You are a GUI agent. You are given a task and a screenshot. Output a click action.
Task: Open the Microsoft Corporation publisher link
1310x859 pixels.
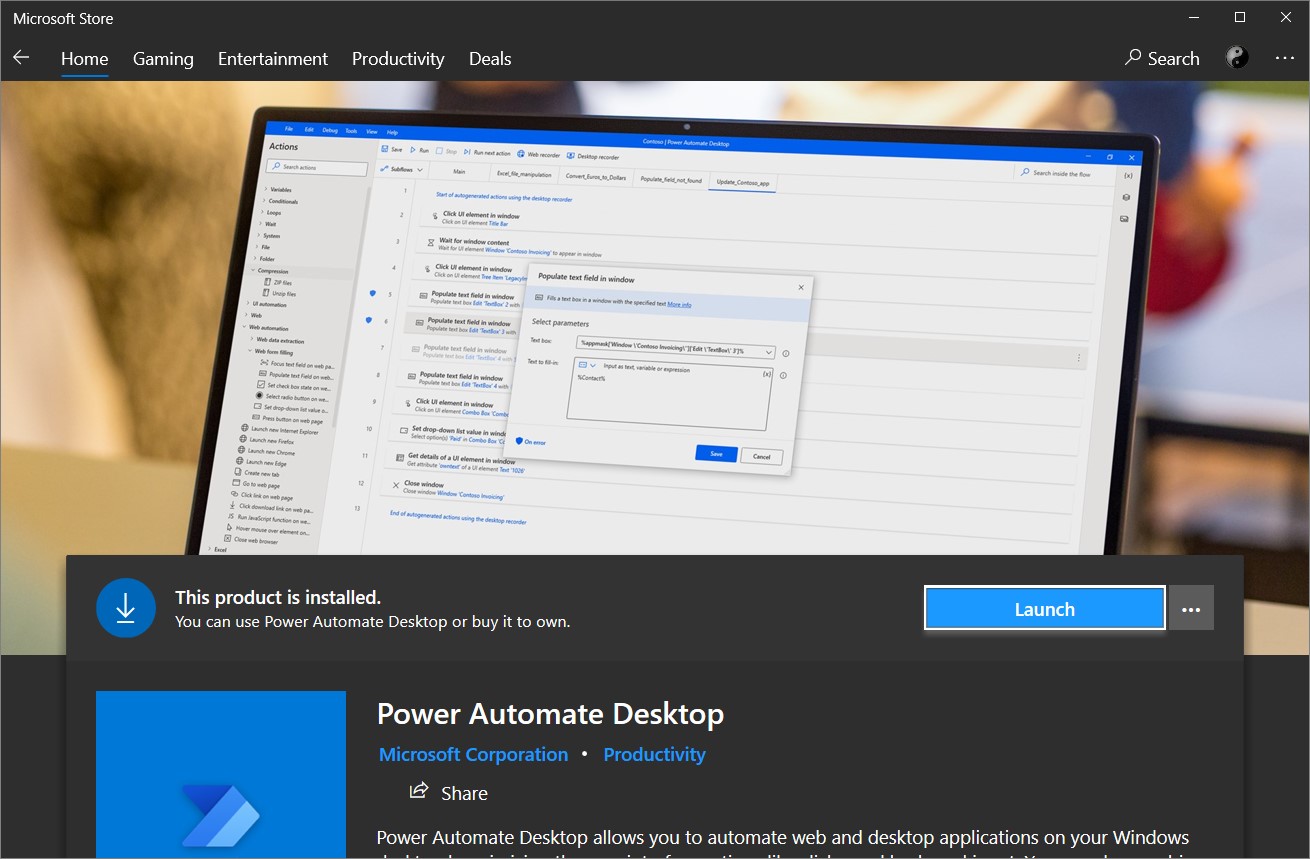coord(473,754)
